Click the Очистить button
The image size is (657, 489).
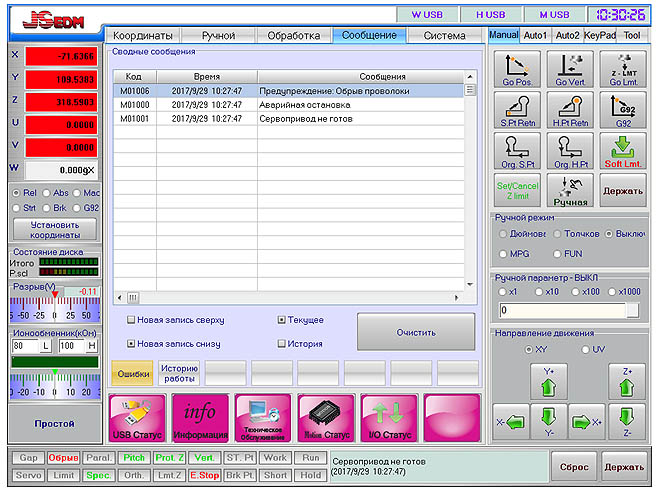(x=416, y=332)
